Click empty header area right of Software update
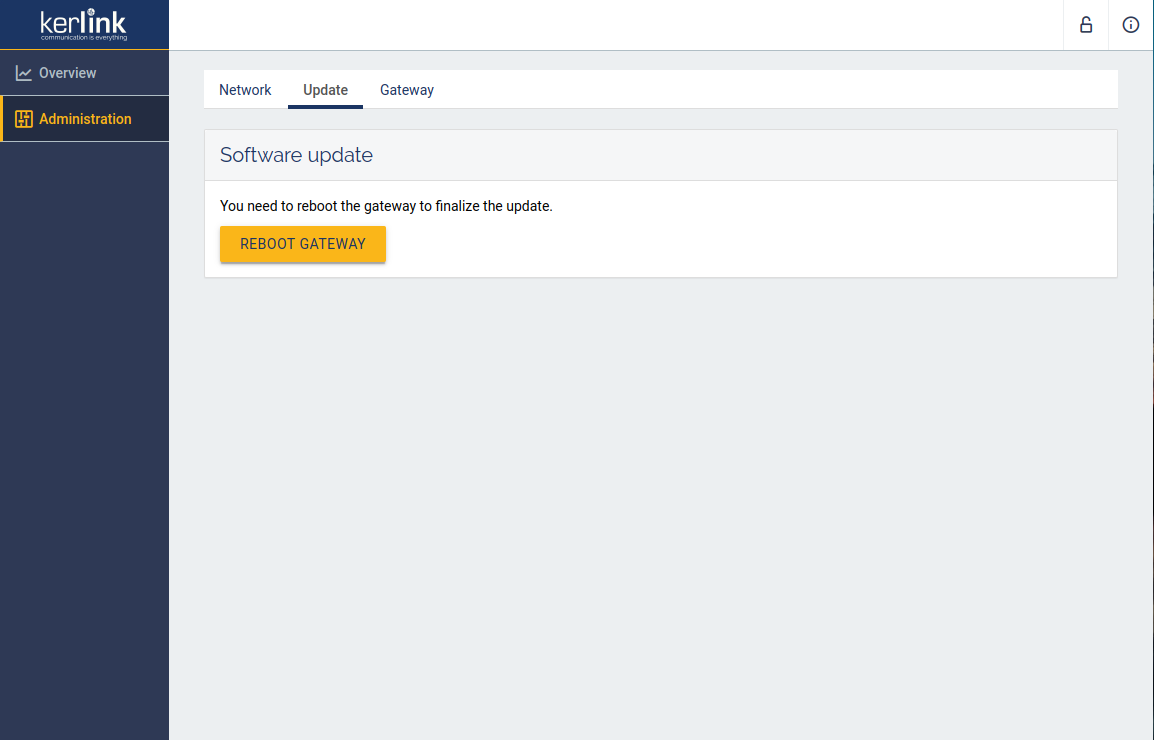The height and width of the screenshot is (740, 1154). pyautogui.click(x=750, y=155)
